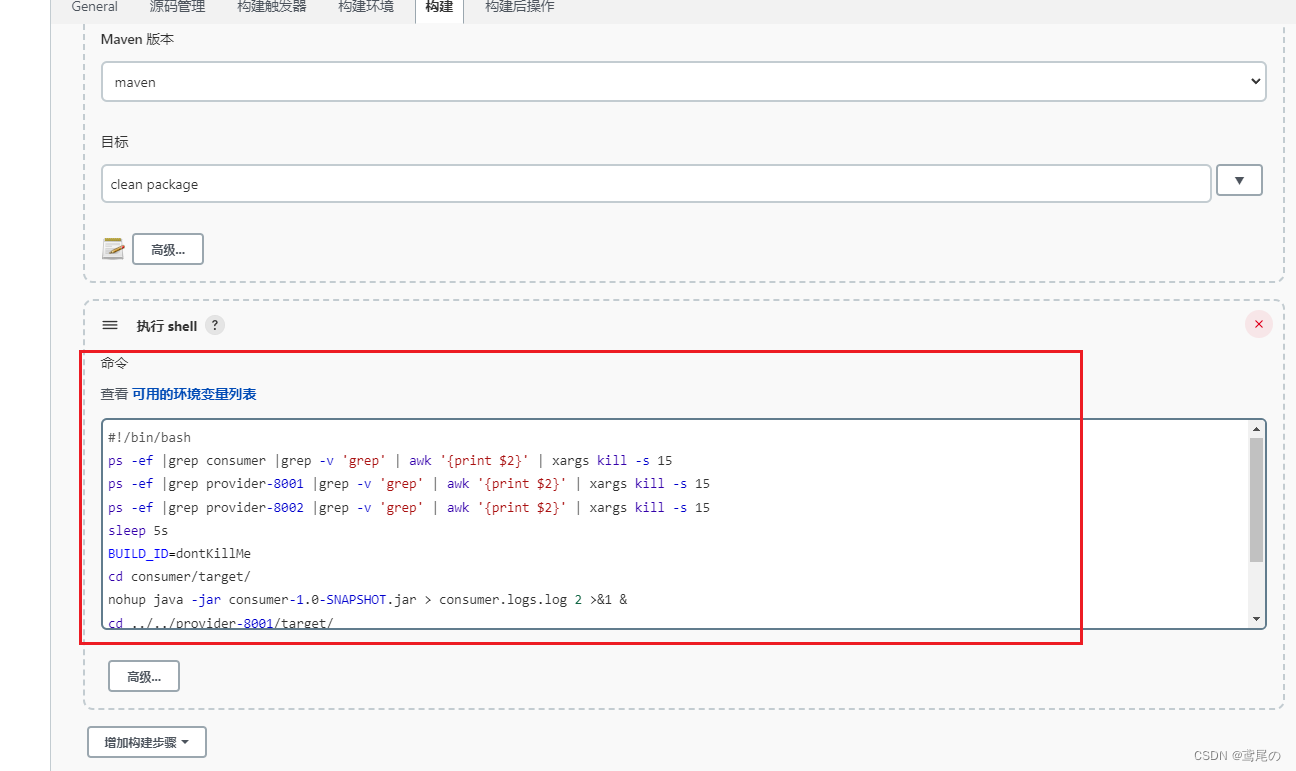Image resolution: width=1296 pixels, height=771 pixels.
Task: Click scroll down arrow of command box
Action: (x=1256, y=619)
